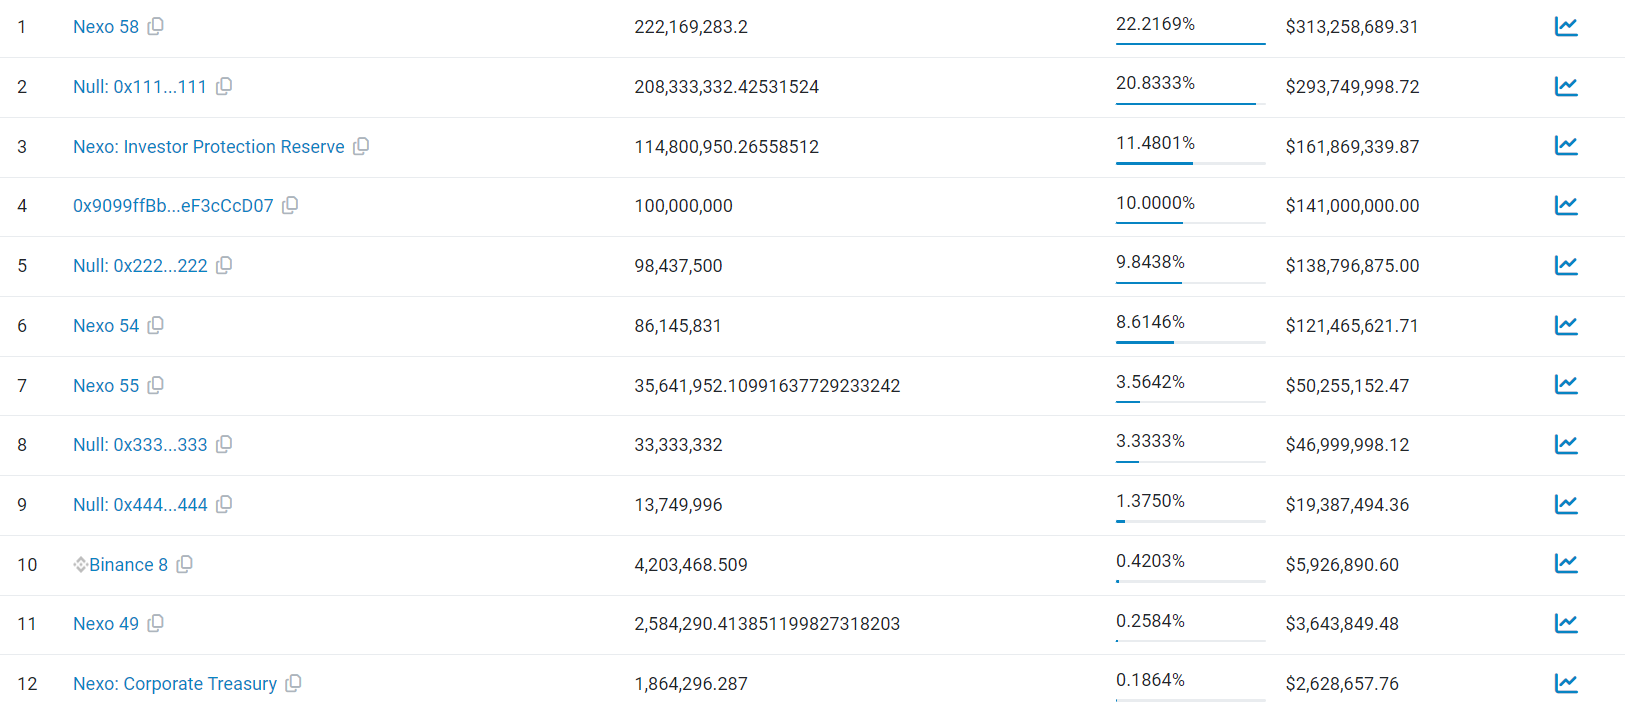Copy the 0x9099ffBb...eF3cCcD07 address
The width and height of the screenshot is (1625, 710).
[x=290, y=205]
